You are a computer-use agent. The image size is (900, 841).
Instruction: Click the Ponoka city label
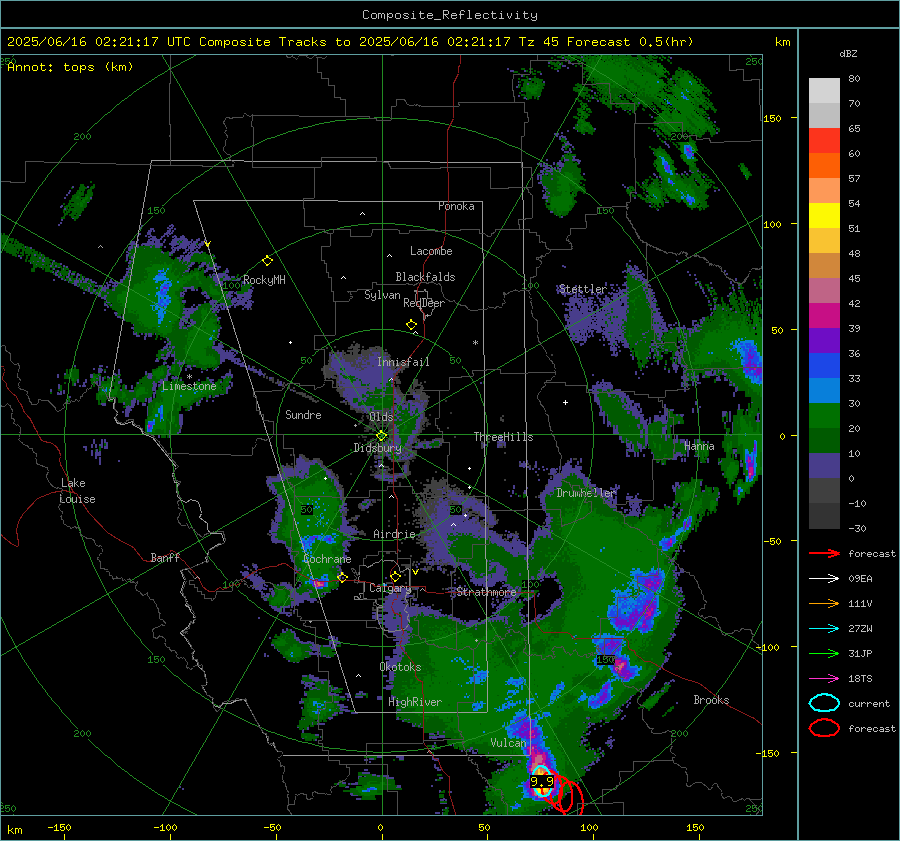tap(456, 206)
